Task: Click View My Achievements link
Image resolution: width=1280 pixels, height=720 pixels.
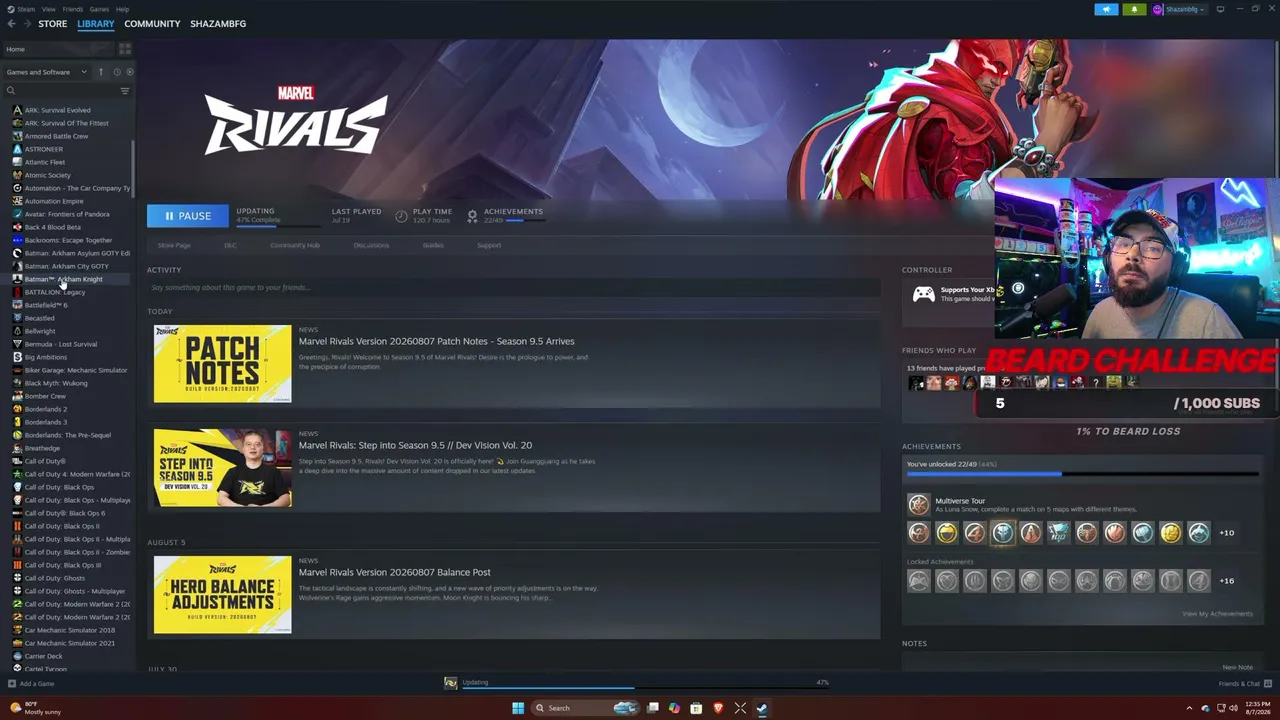Action: tap(1217, 614)
